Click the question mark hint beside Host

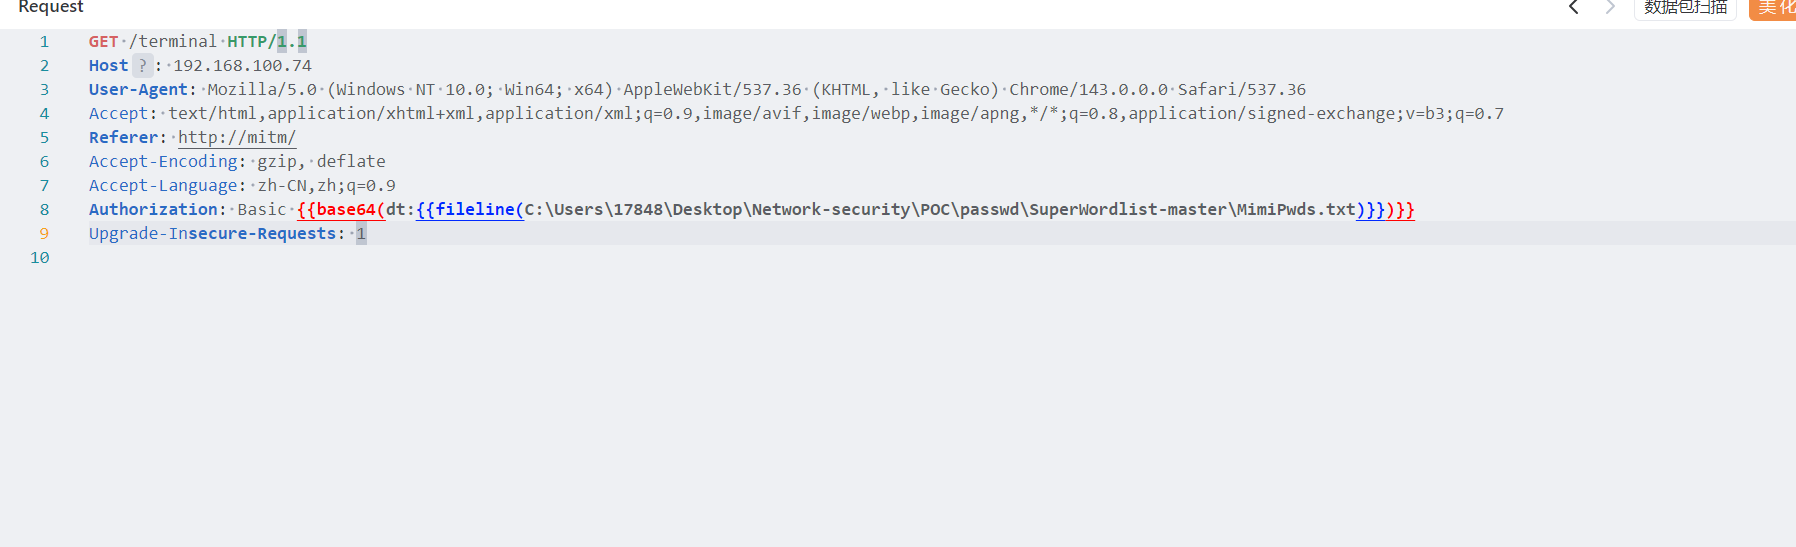tap(143, 66)
